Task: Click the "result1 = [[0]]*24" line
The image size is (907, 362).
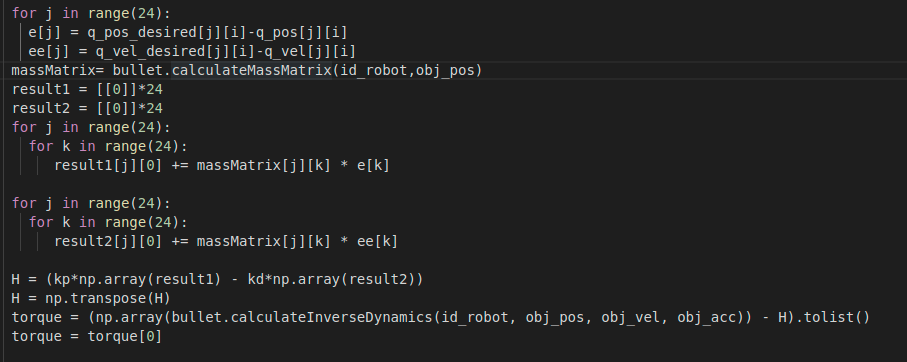Action: coord(87,89)
